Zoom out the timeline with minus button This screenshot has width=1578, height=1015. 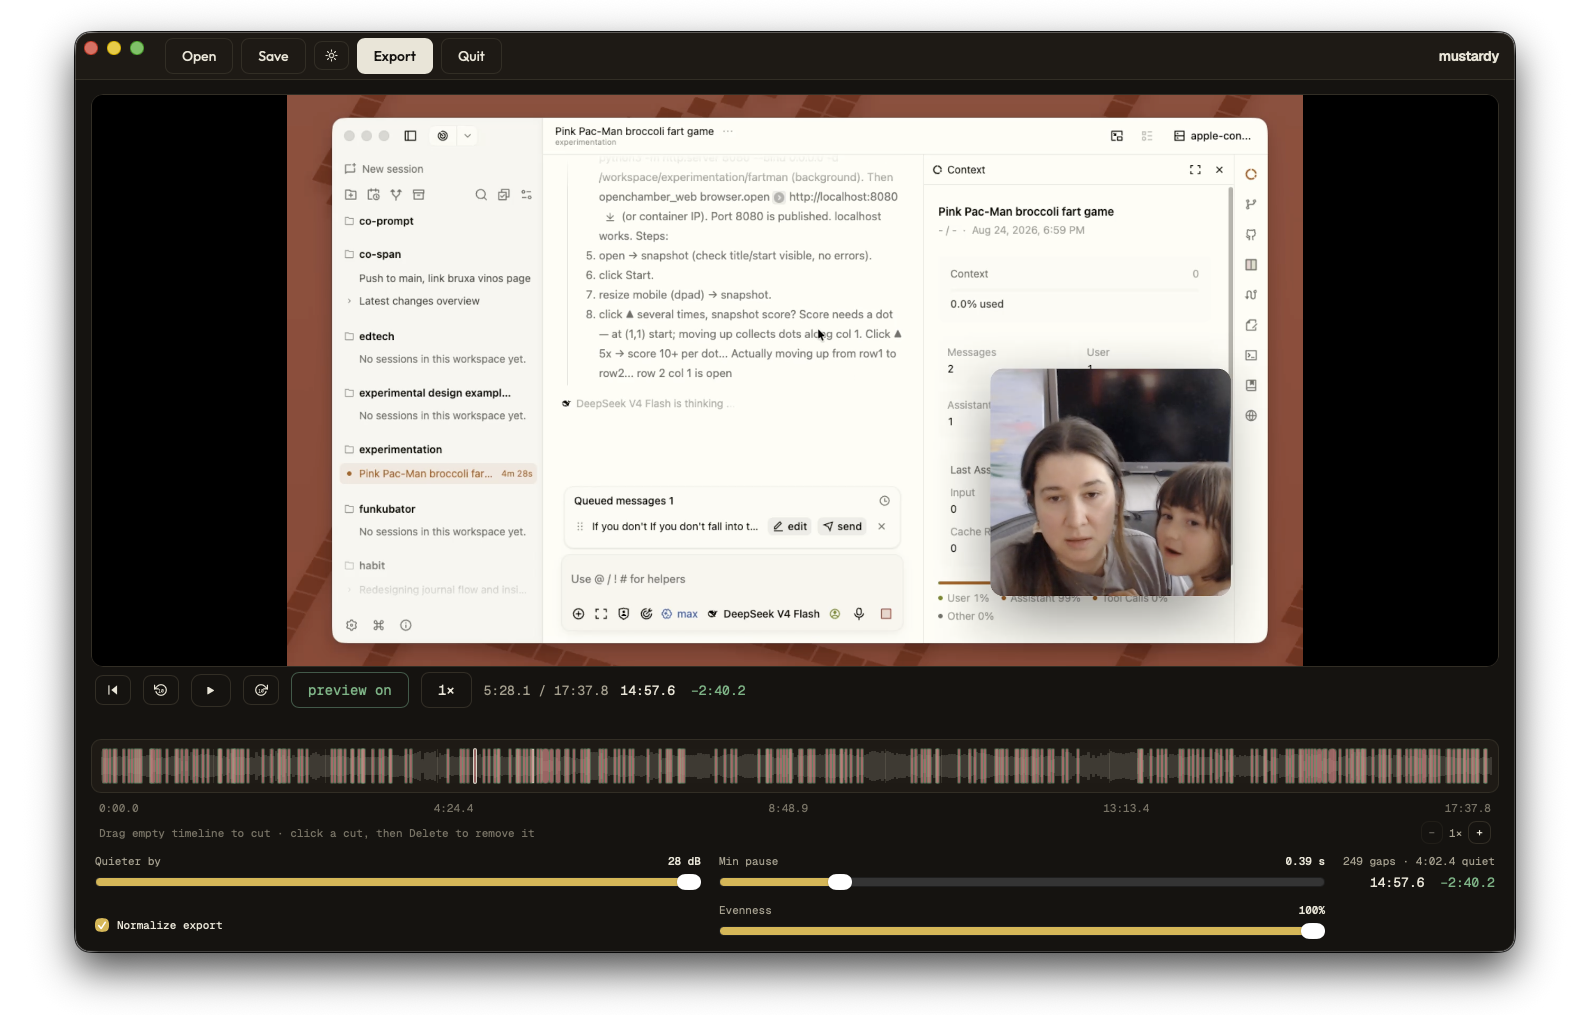[1432, 833]
